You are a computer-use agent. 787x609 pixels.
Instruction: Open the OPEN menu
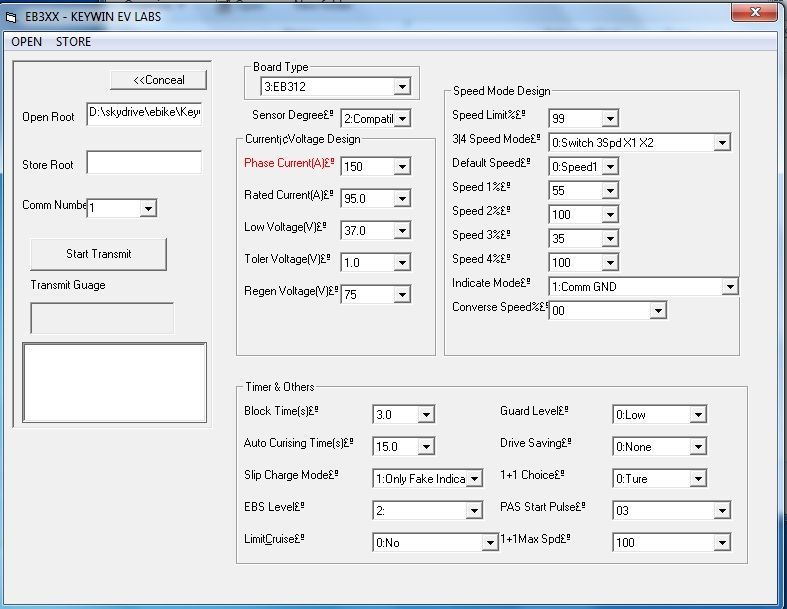pyautogui.click(x=26, y=42)
